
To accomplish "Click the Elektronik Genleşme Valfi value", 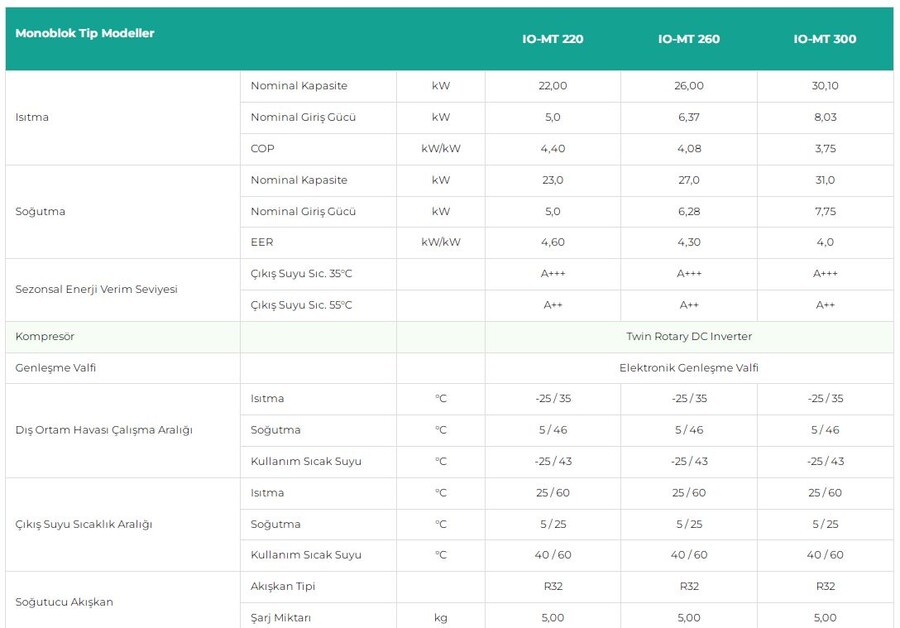I will (688, 368).
